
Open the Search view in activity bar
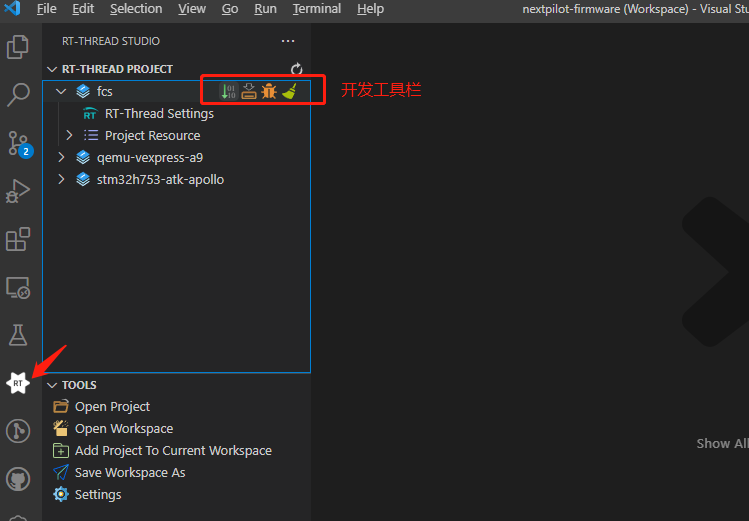[x=18, y=95]
